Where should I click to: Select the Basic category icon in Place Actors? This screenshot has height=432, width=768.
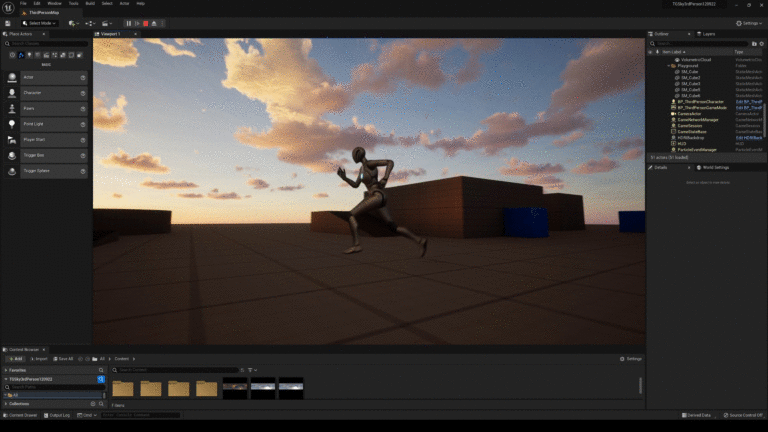click(21, 55)
